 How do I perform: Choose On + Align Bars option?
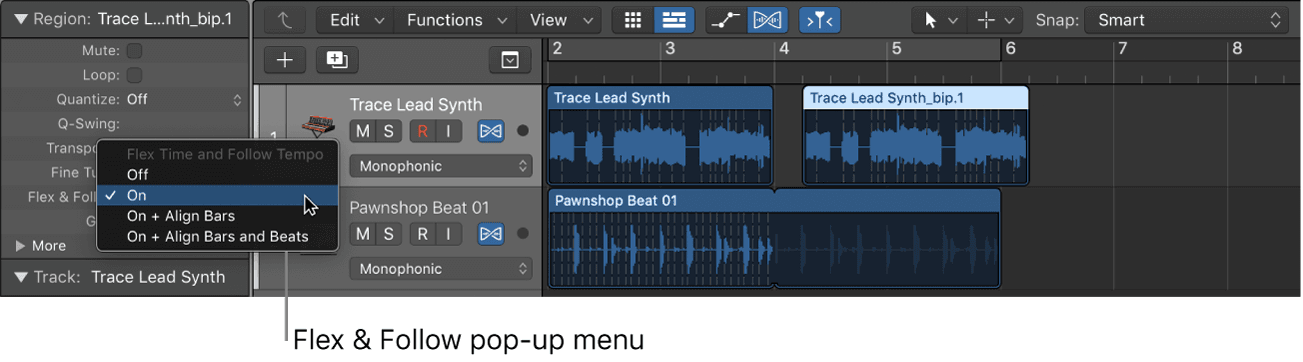click(217, 216)
